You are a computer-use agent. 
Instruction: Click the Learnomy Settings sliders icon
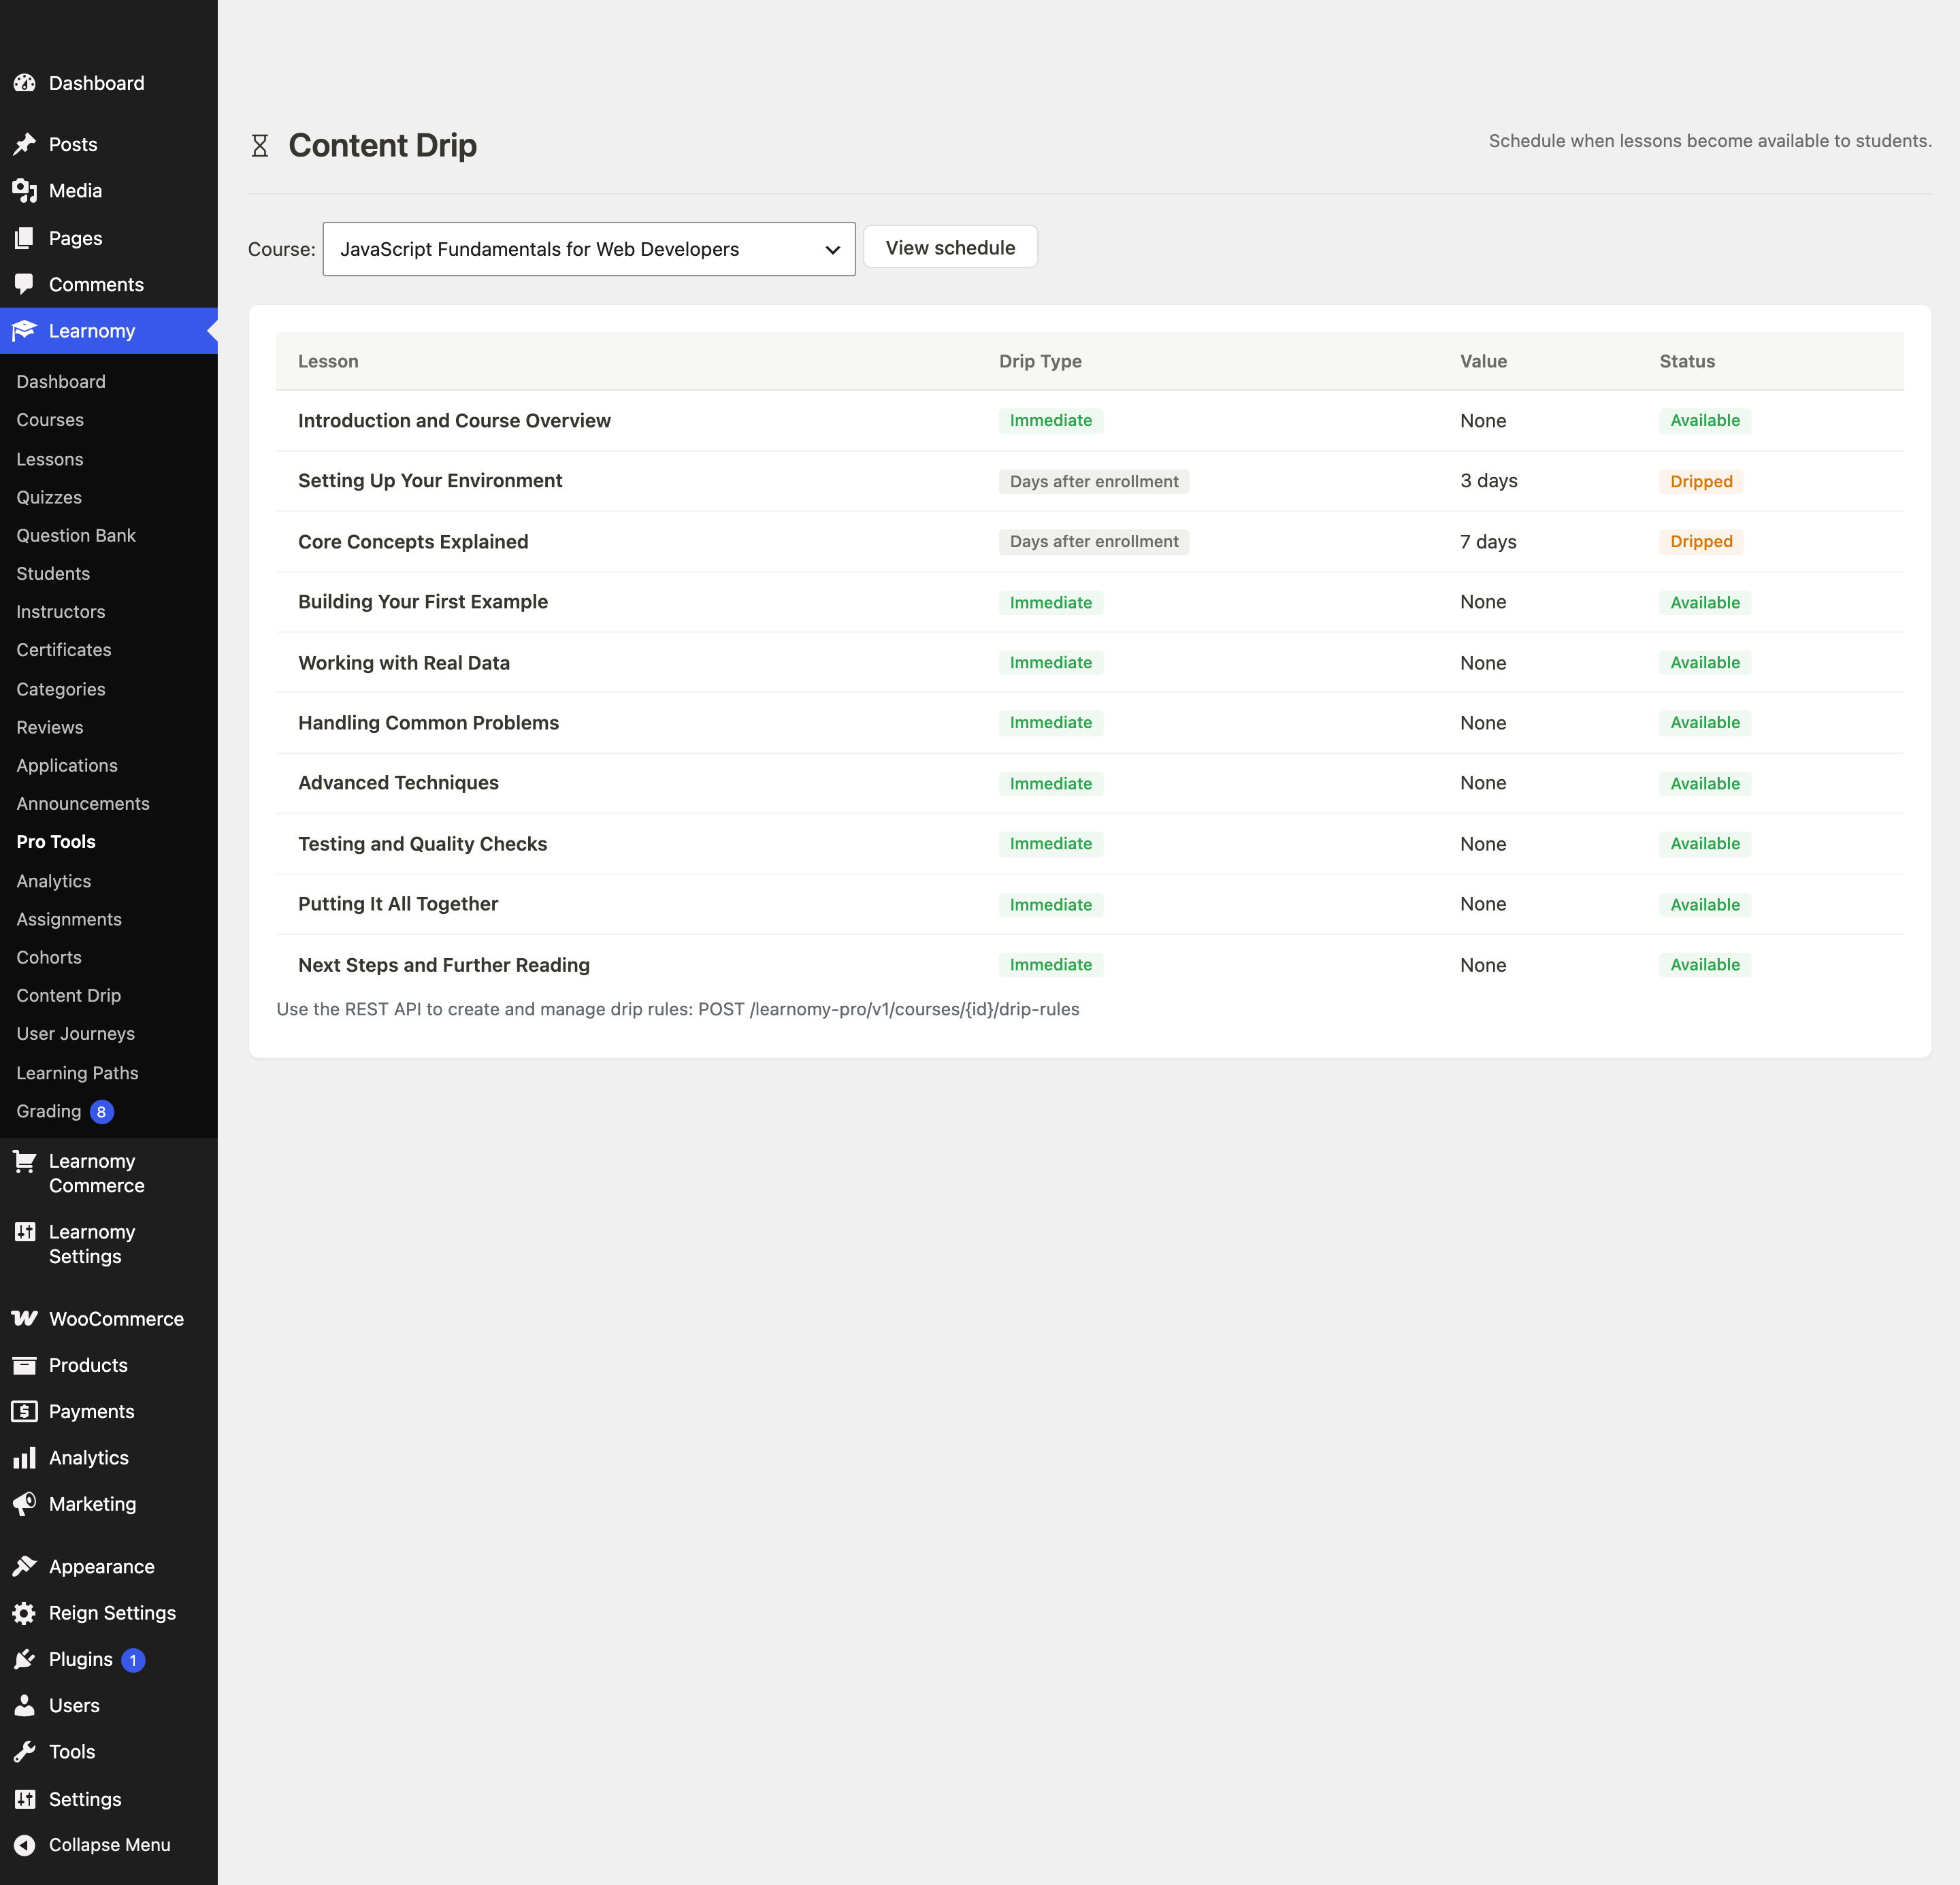[x=25, y=1232]
